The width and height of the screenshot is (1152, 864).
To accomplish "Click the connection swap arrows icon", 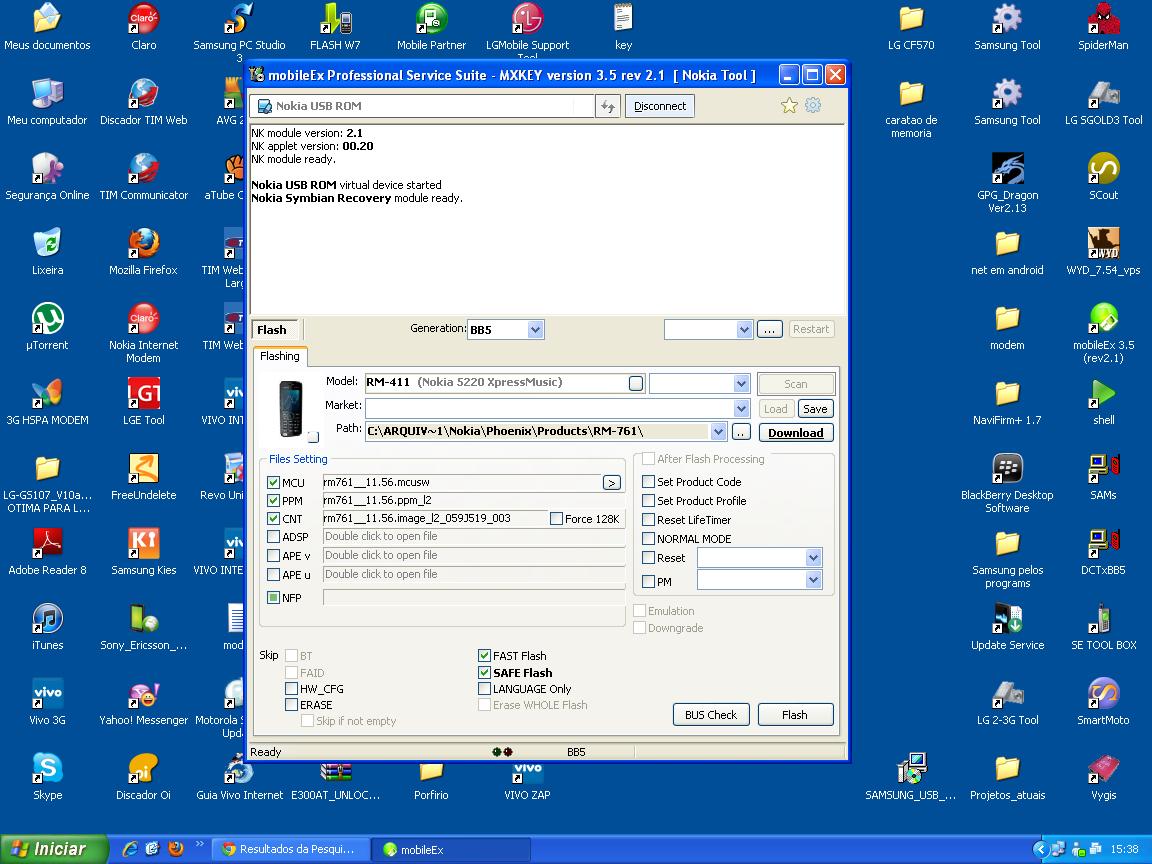I will pos(608,107).
